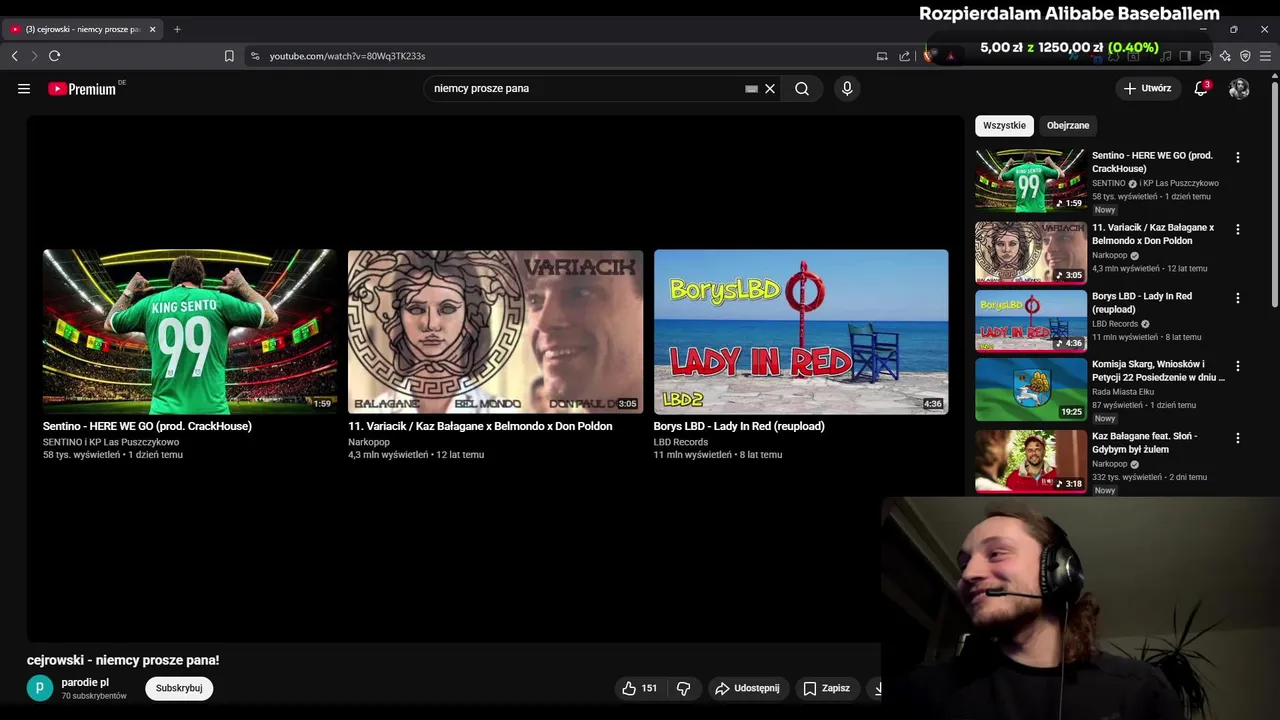The height and width of the screenshot is (720, 1280).
Task: Go to YouTube Premium home via logo
Action: point(82,89)
